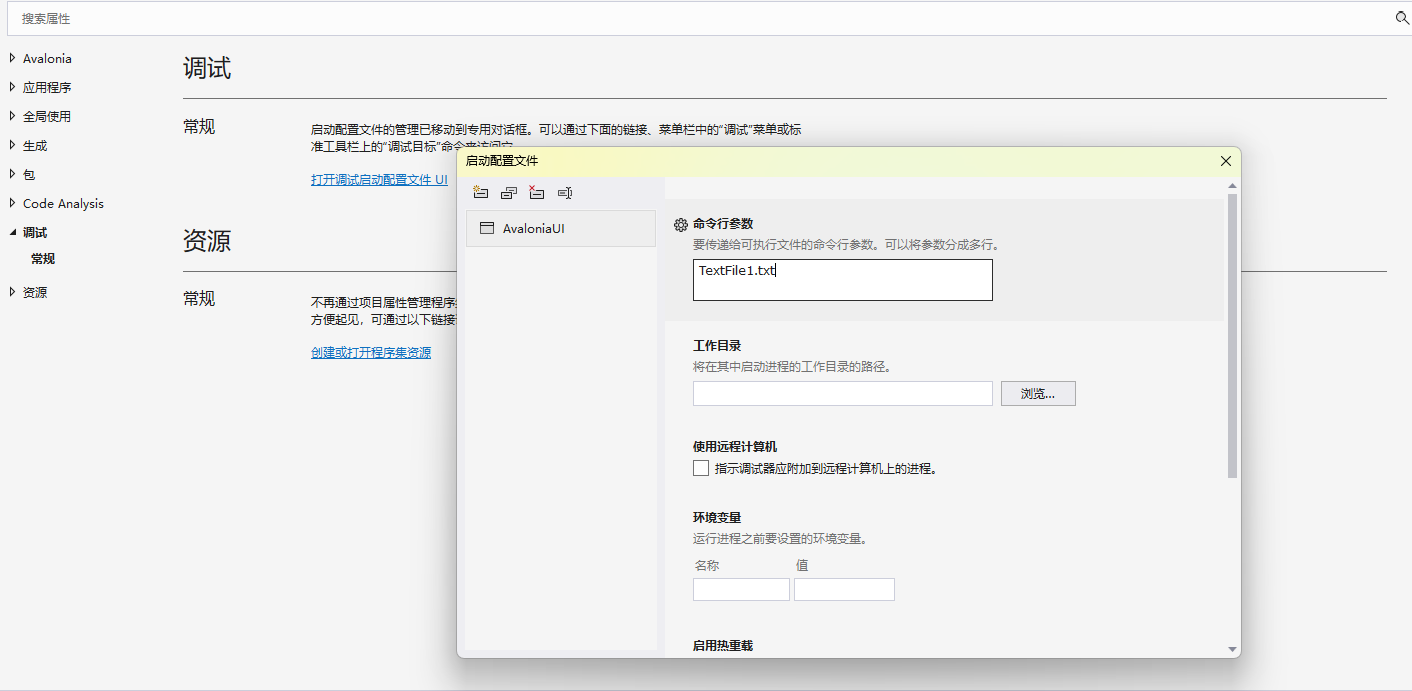This screenshot has height=691, width=1412.
Task: Open the 资源 sidebar category
Action: 35,292
